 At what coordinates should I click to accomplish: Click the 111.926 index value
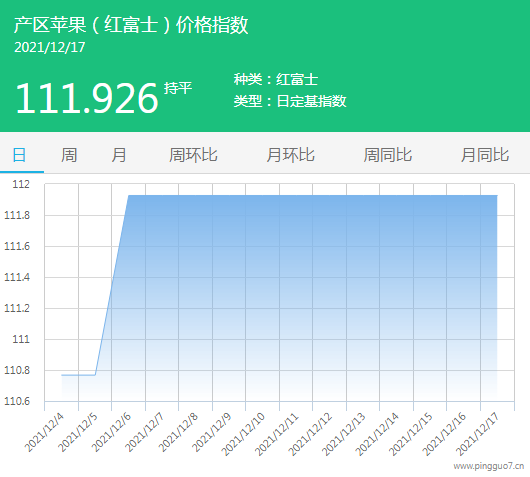87,98
